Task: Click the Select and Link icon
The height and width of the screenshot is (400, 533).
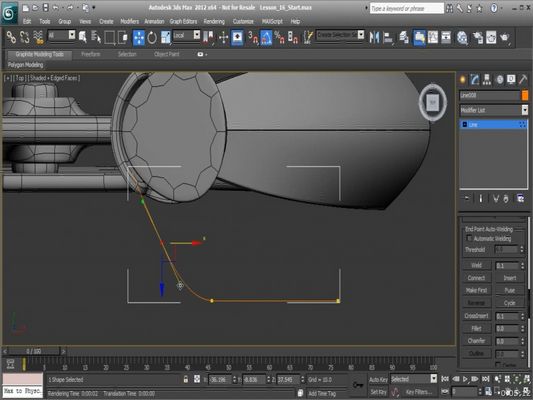Action: pos(11,37)
